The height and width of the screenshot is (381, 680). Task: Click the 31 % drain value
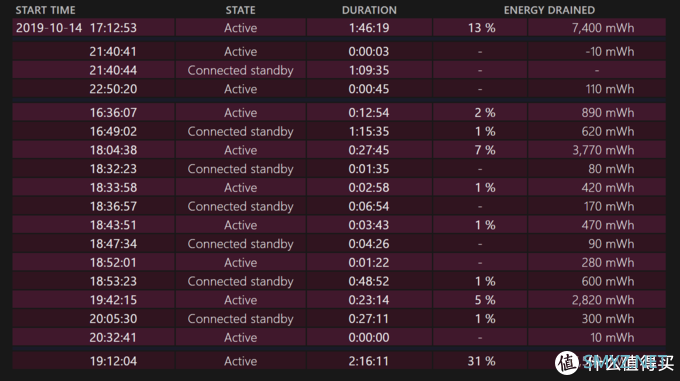(481, 361)
